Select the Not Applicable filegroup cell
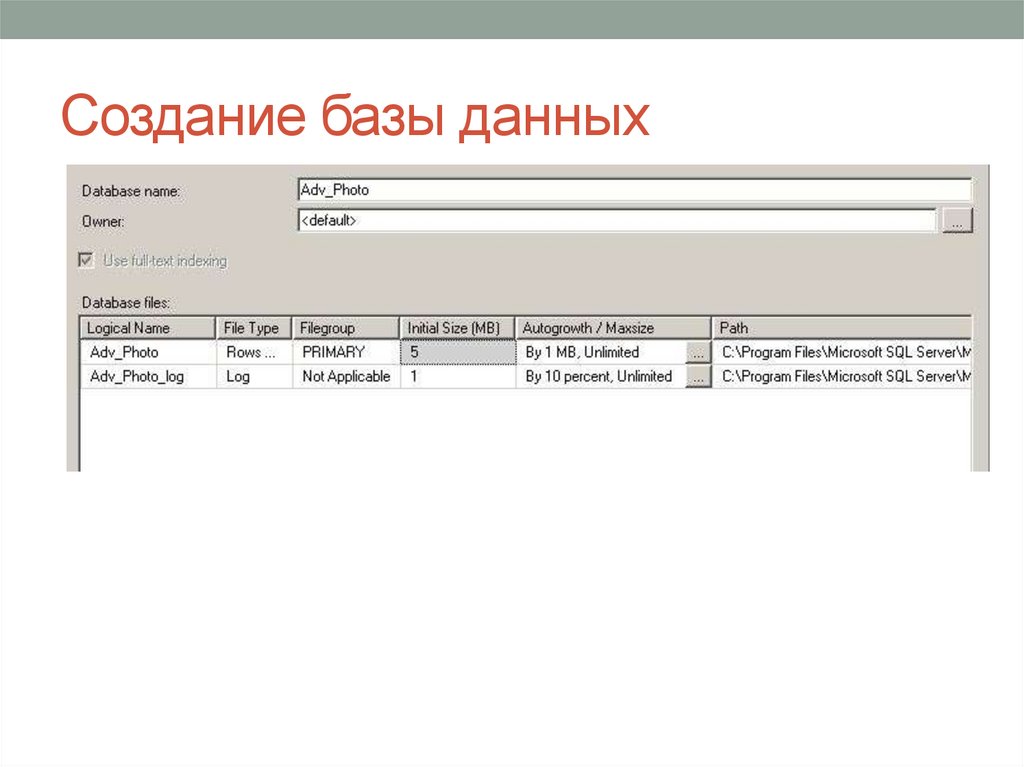 [344, 376]
